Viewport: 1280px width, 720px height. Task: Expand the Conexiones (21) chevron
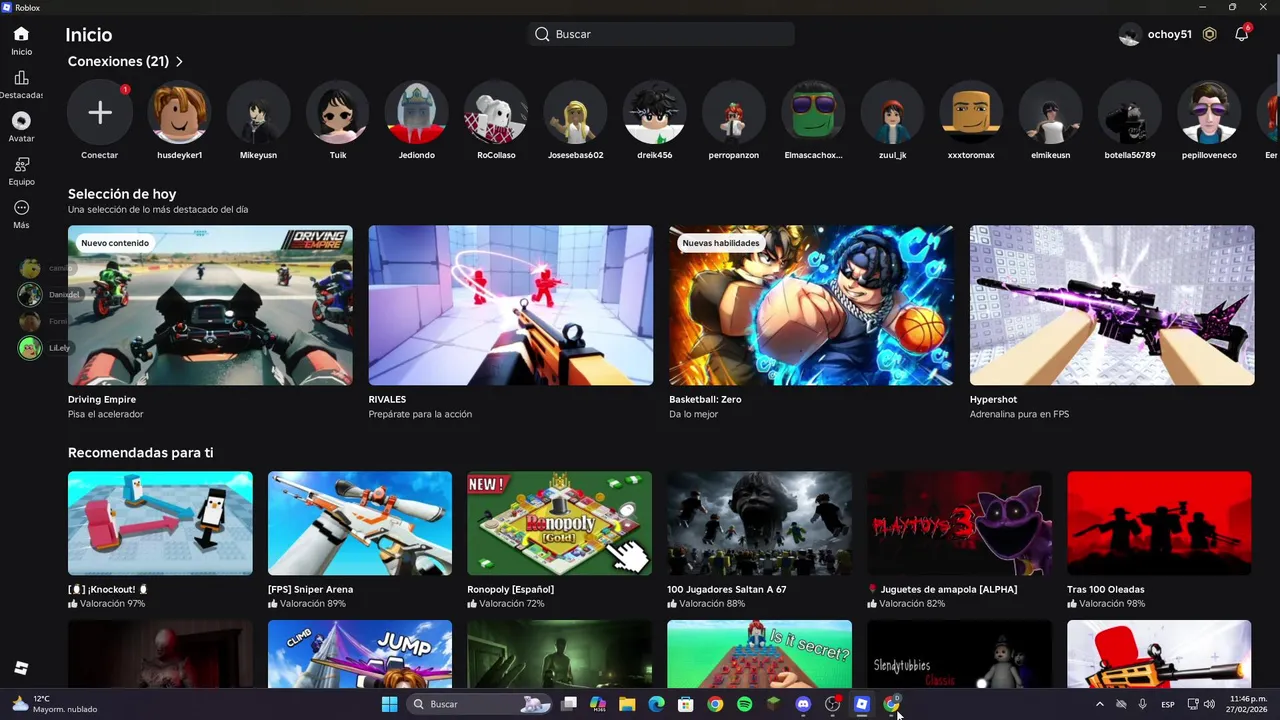click(x=179, y=62)
